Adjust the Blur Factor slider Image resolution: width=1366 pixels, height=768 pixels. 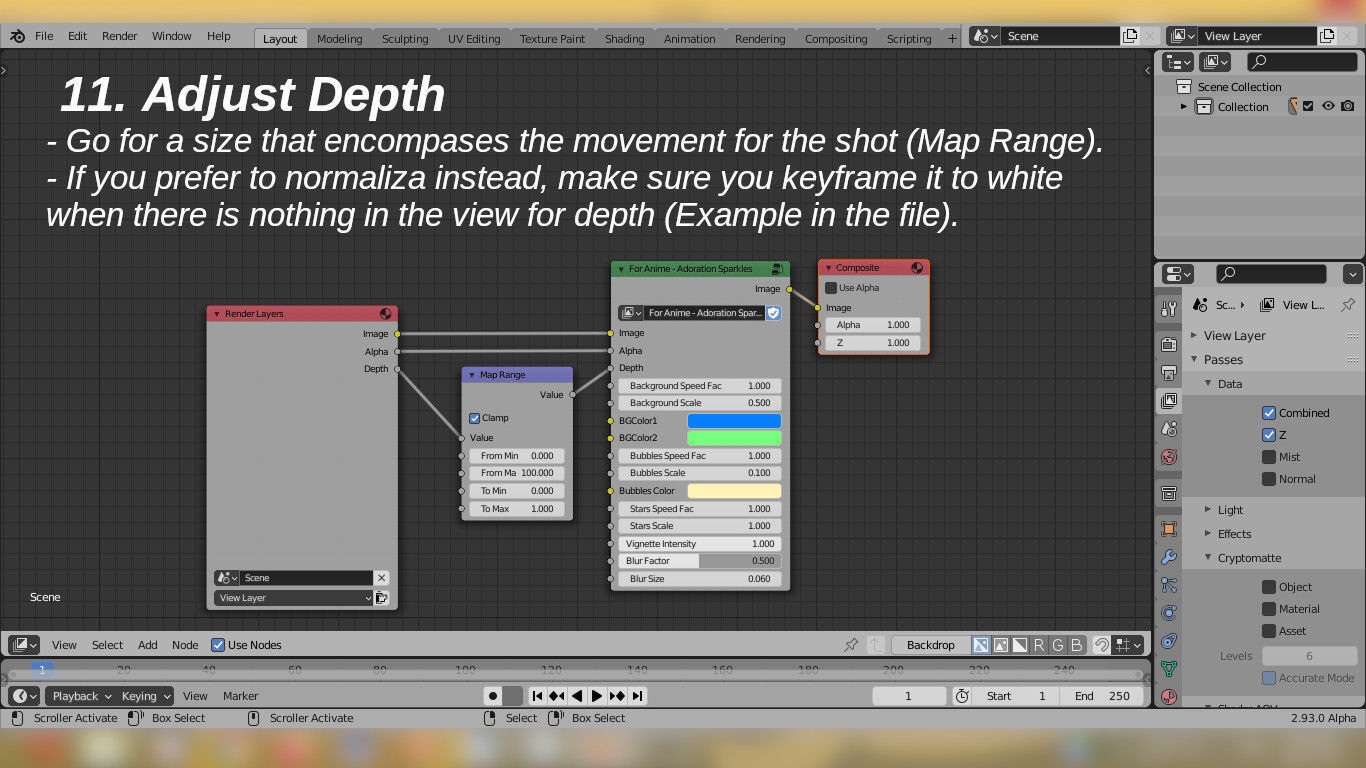[x=700, y=561]
